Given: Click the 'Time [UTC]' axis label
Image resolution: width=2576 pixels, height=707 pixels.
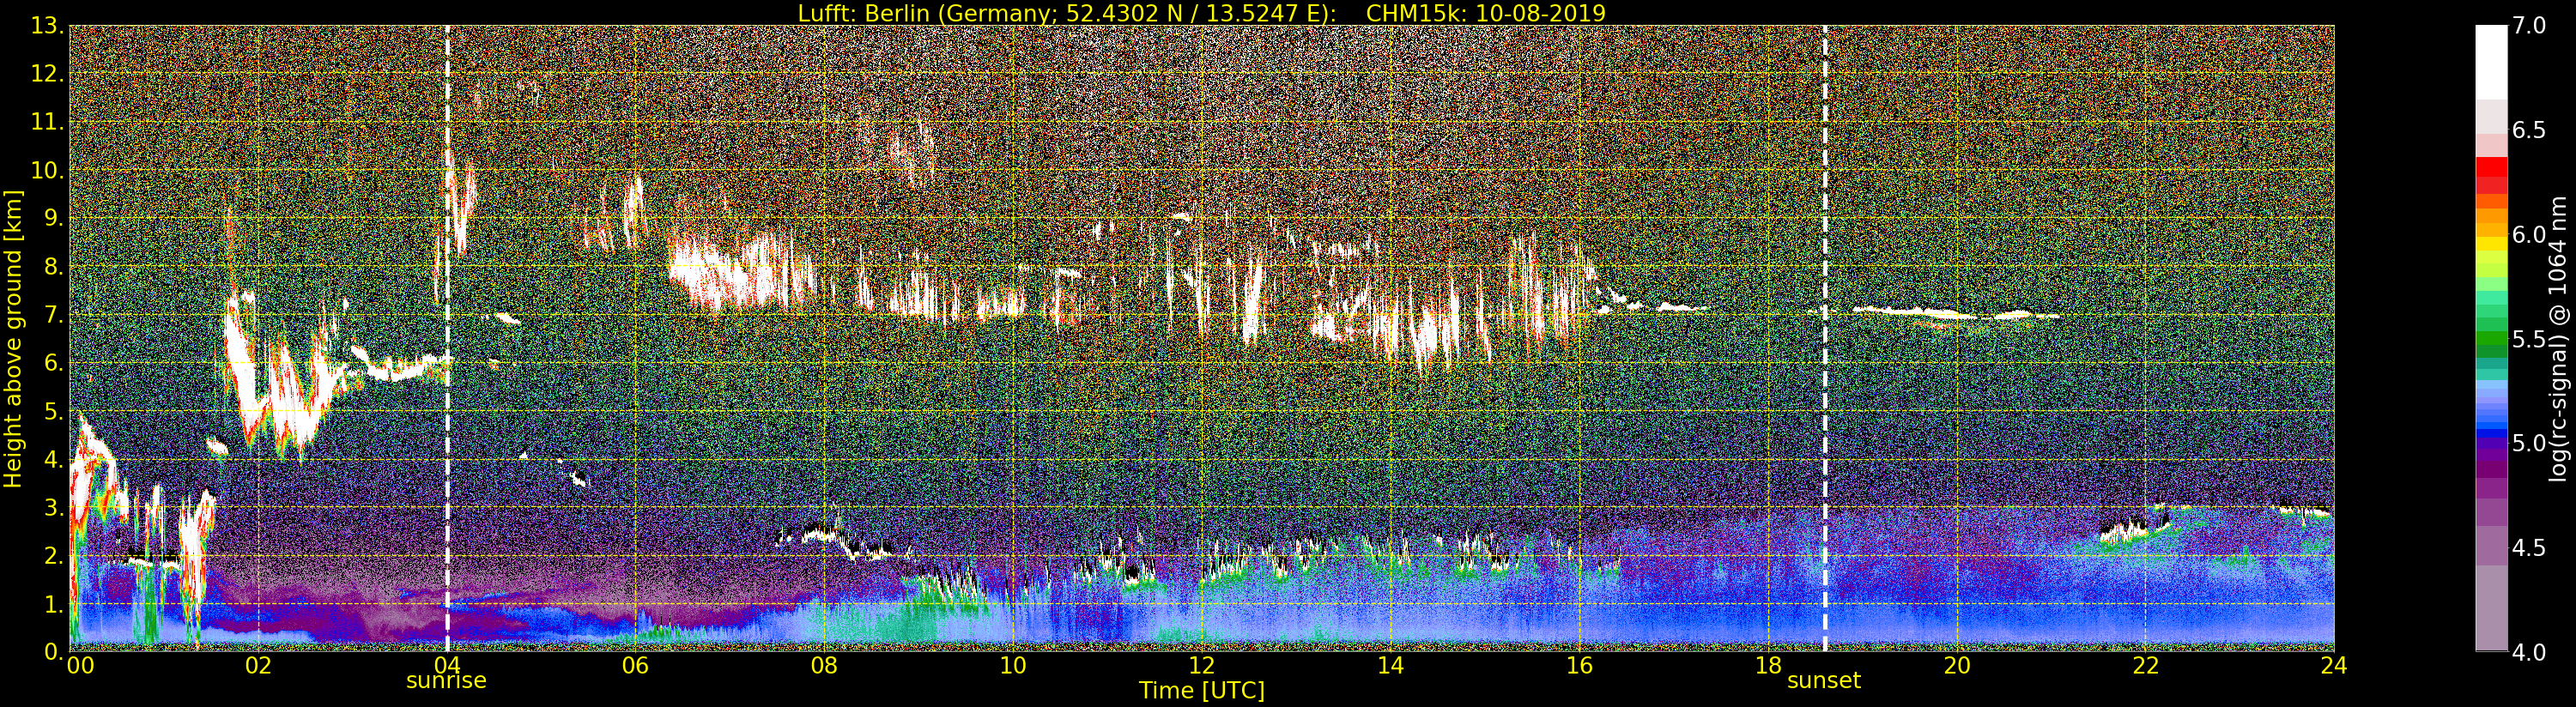Looking at the screenshot, I should tap(1201, 690).
